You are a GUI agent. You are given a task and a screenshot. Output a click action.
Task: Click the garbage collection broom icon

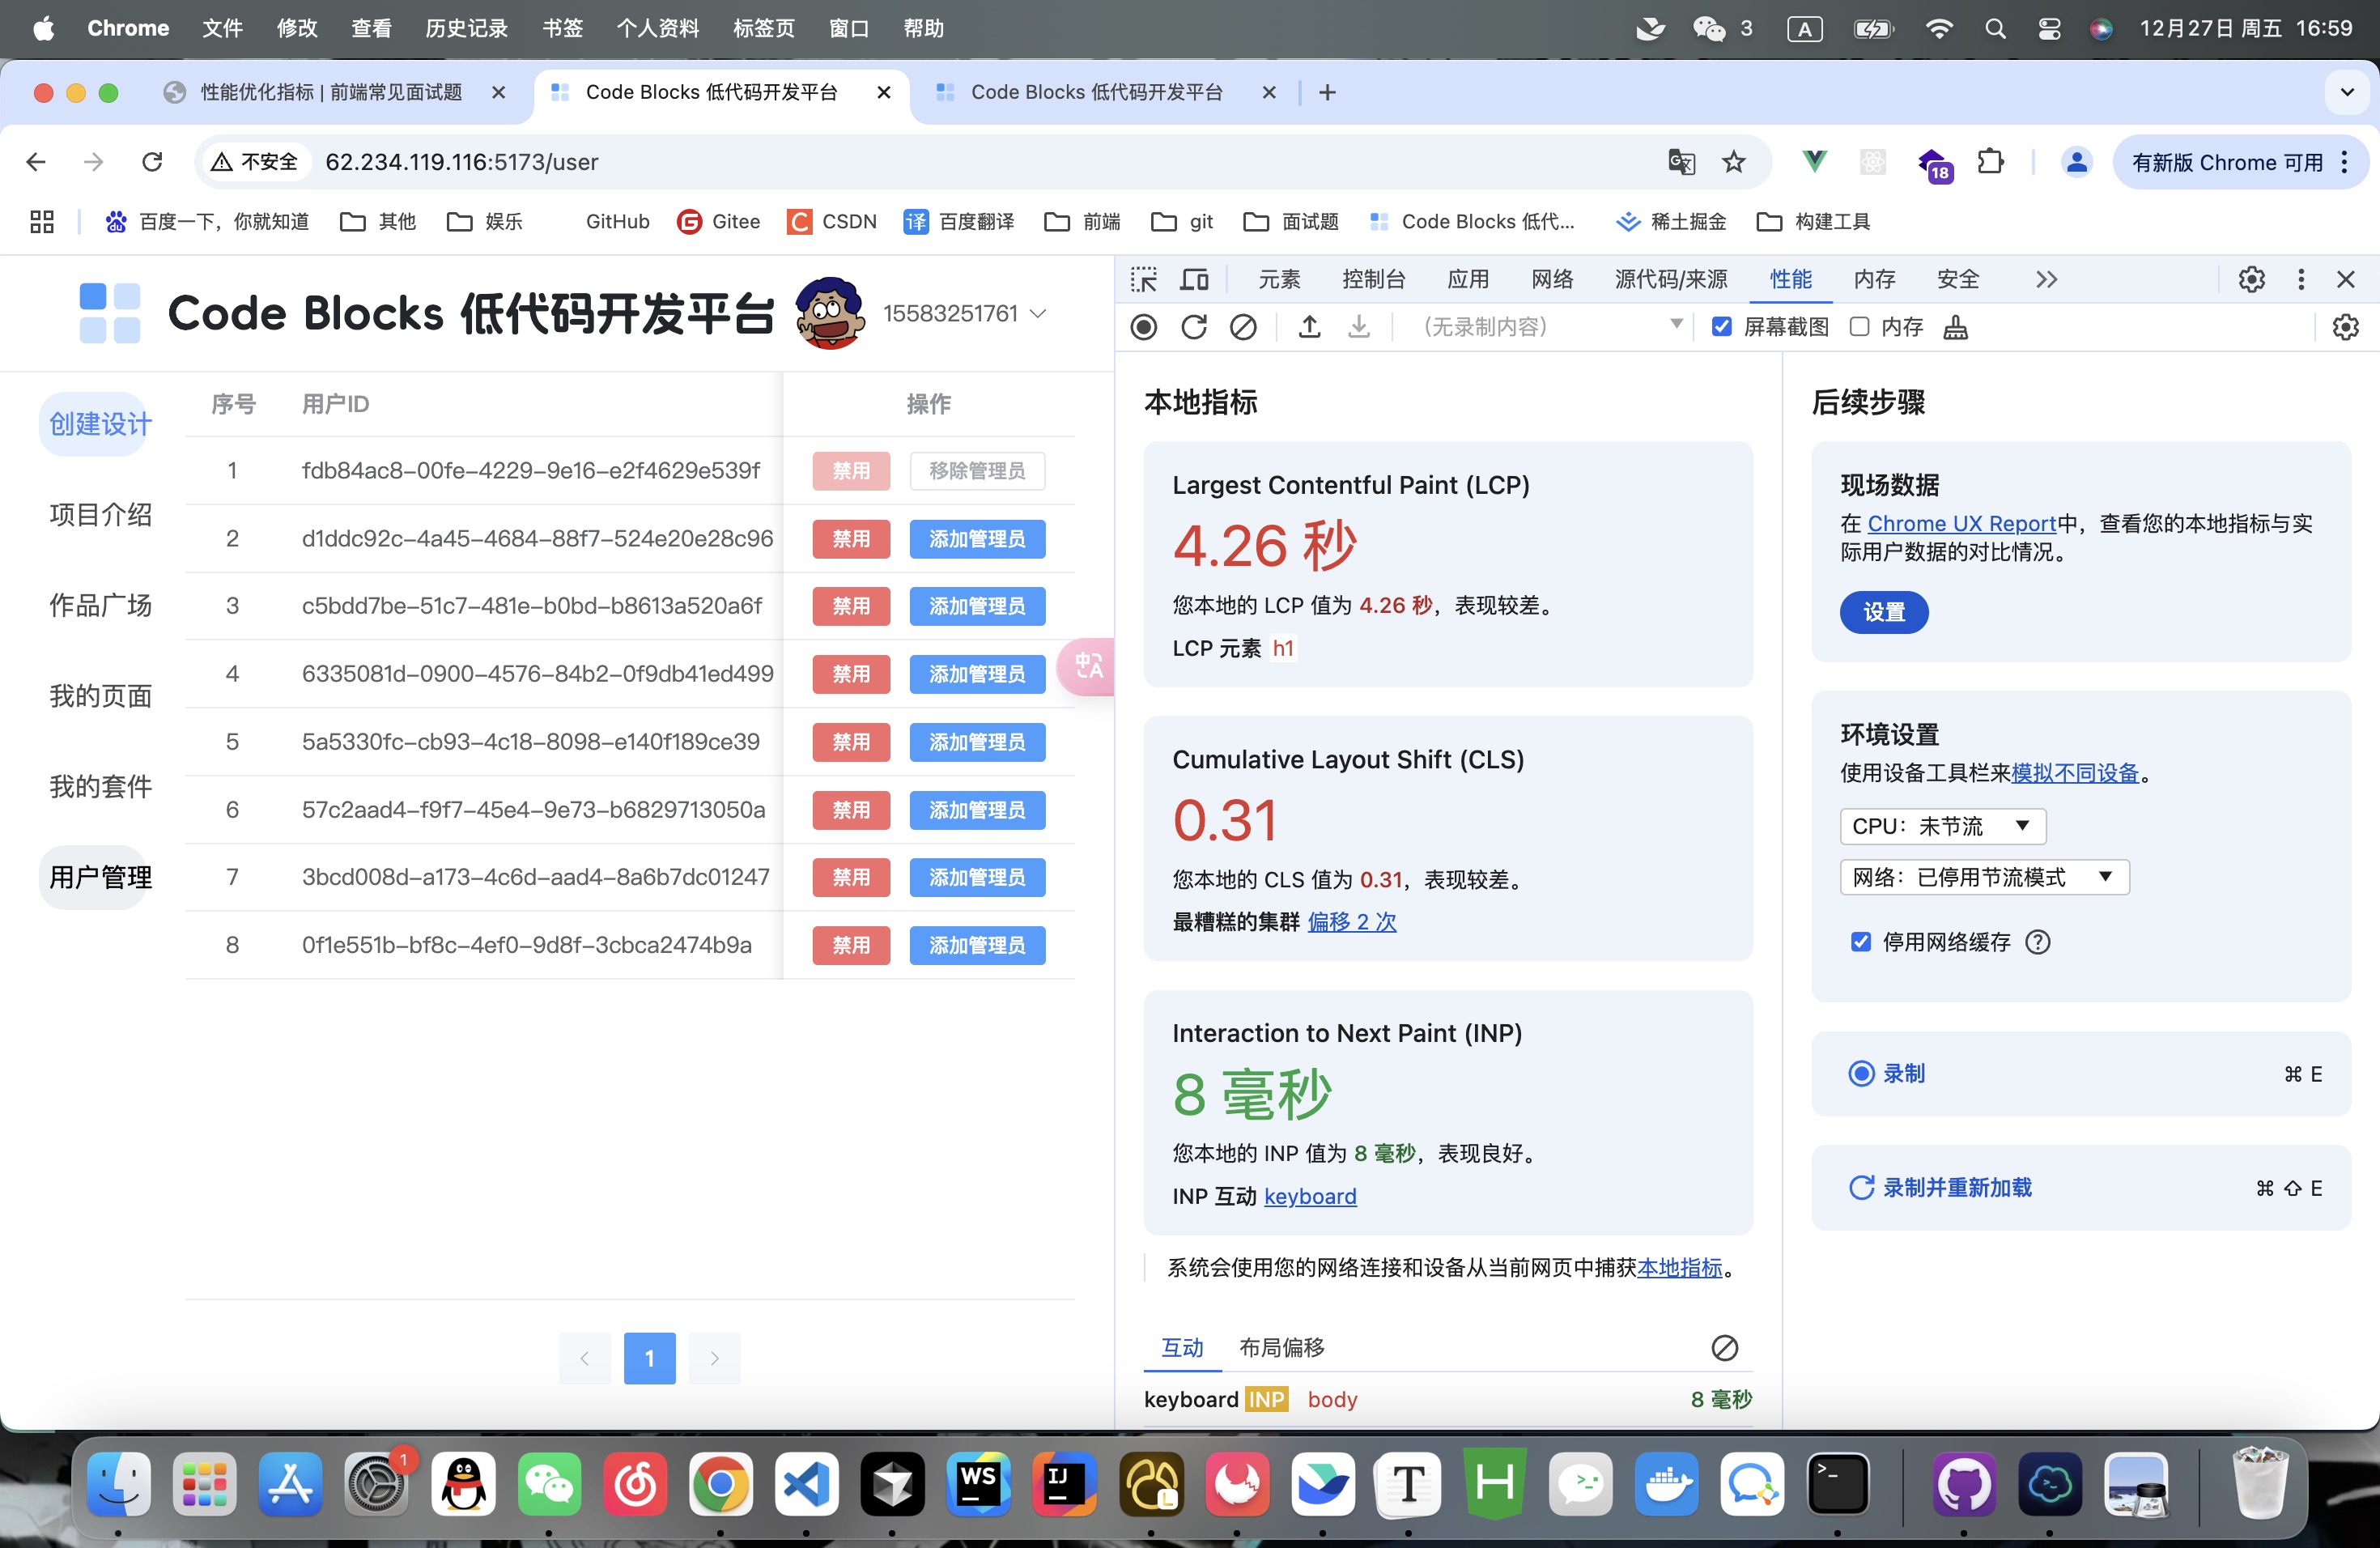click(1955, 327)
